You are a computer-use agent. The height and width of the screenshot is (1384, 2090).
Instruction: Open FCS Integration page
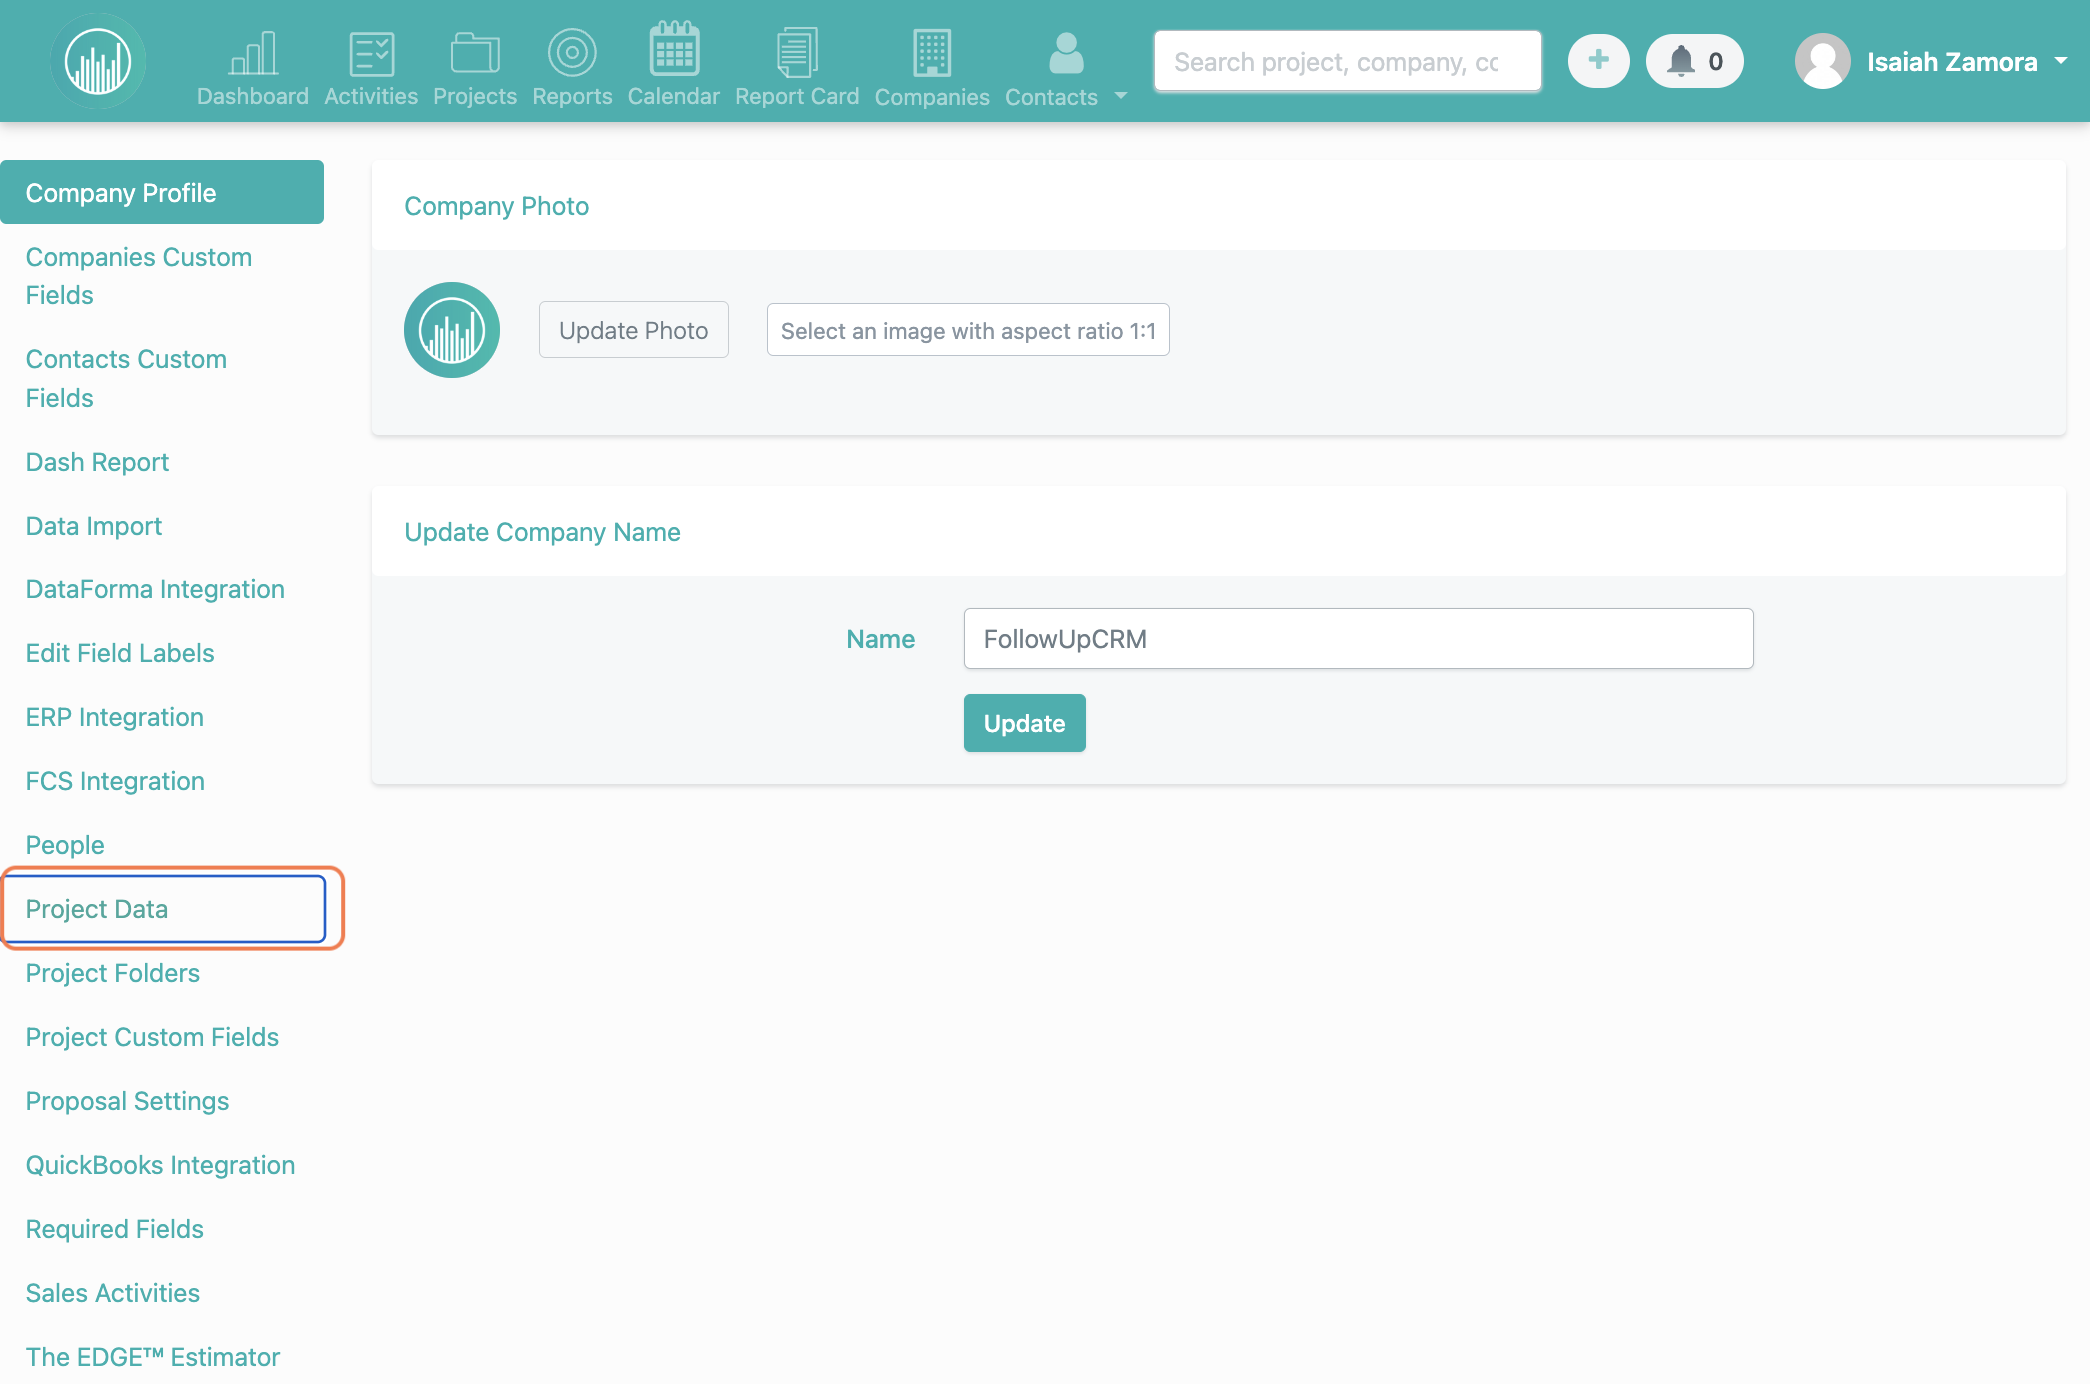(115, 781)
